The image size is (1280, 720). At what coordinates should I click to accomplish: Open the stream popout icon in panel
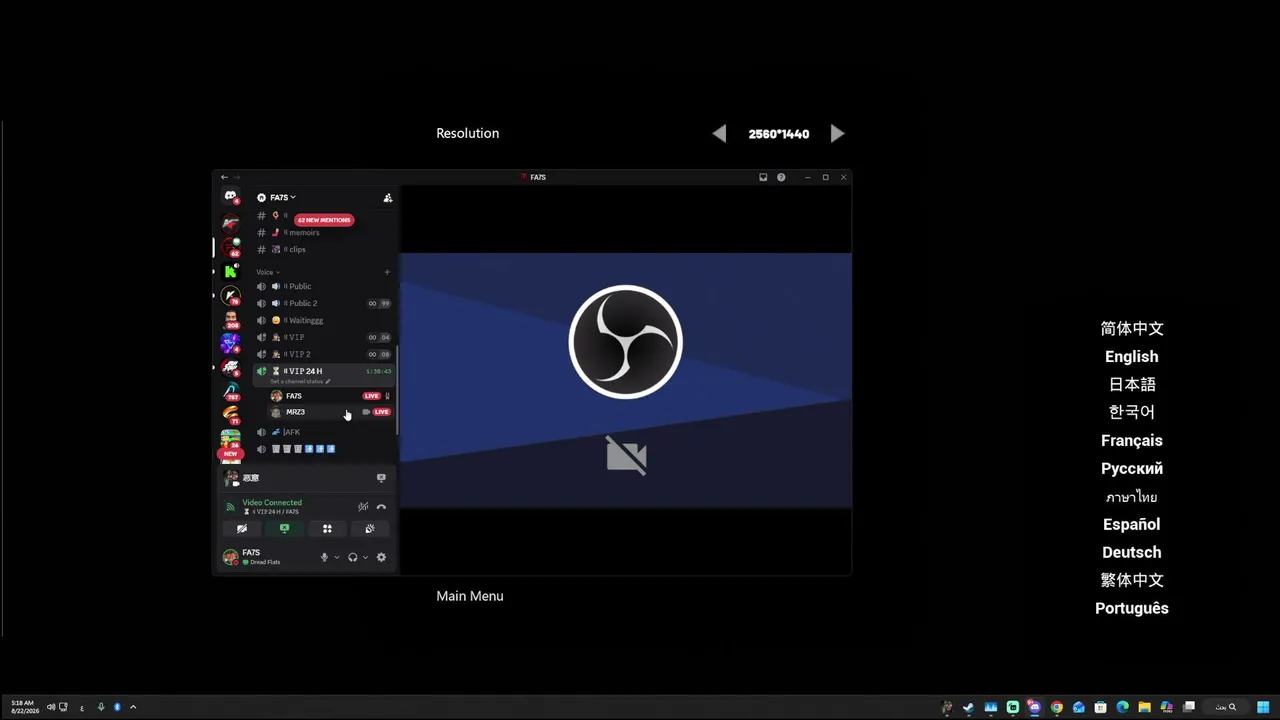(381, 478)
